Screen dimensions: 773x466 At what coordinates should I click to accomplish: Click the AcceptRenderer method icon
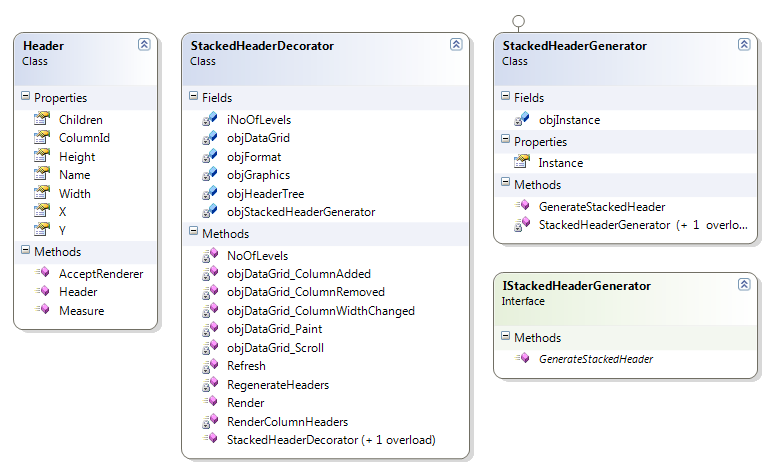[x=42, y=273]
